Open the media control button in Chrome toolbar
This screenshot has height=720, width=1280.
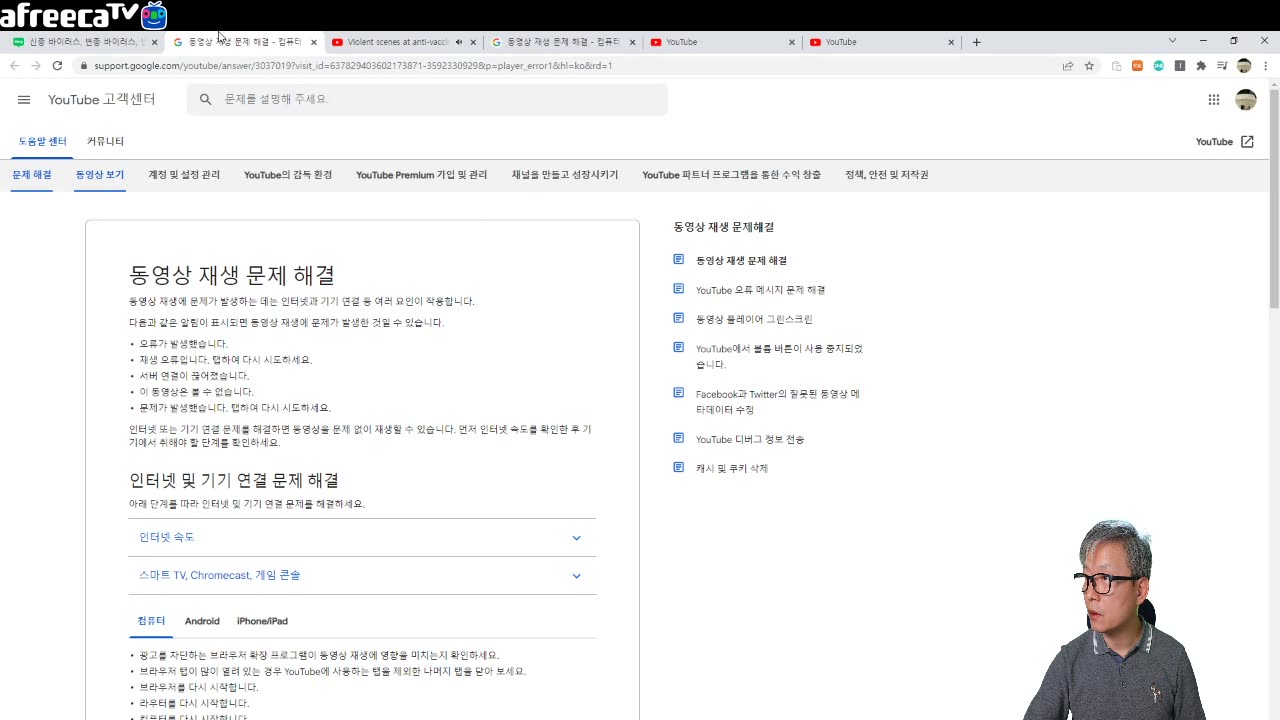coord(1222,66)
